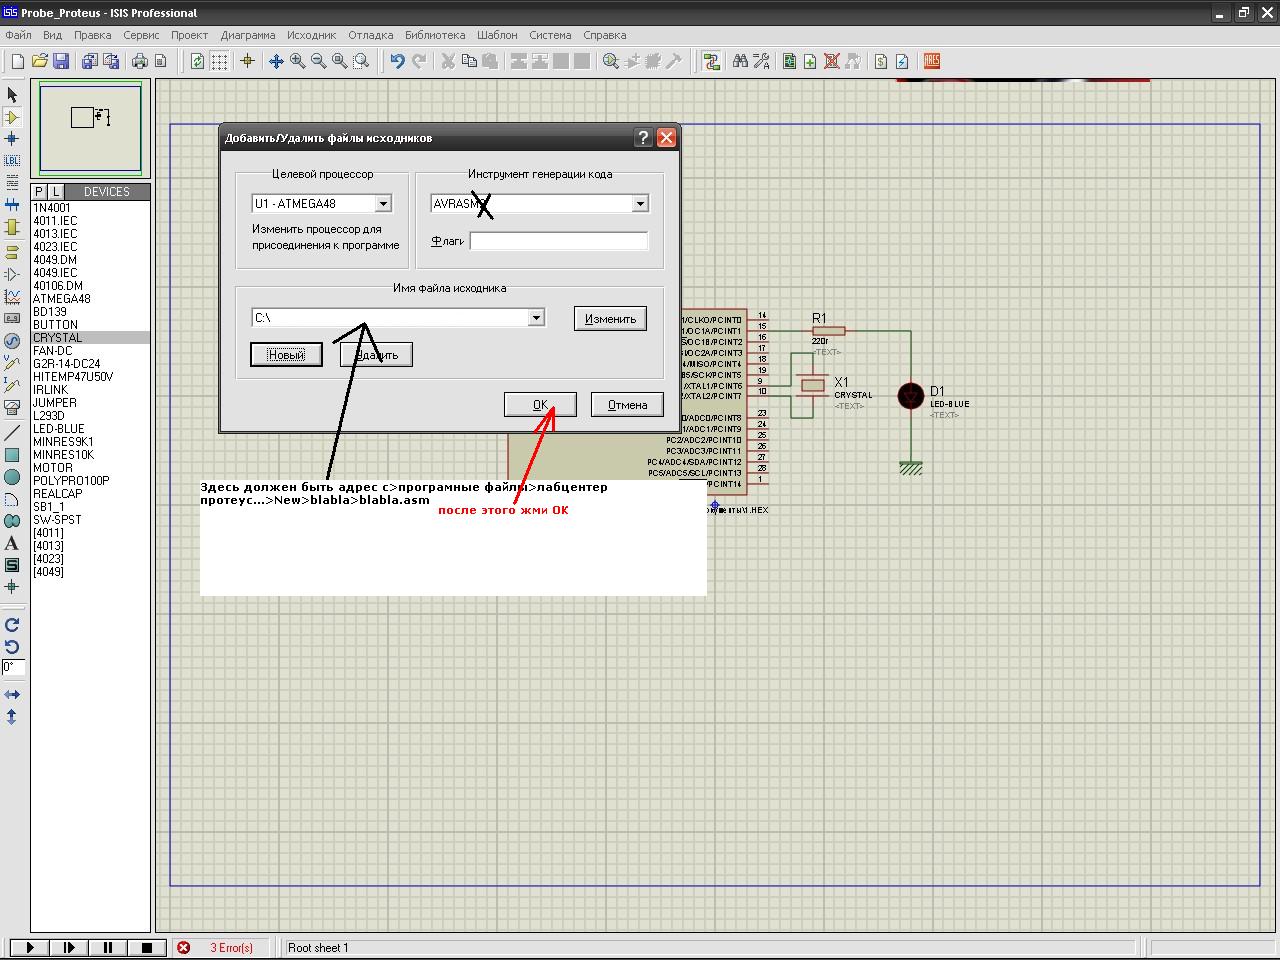Open the ARES PCB layout icon
This screenshot has height=960, width=1280.
point(931,61)
